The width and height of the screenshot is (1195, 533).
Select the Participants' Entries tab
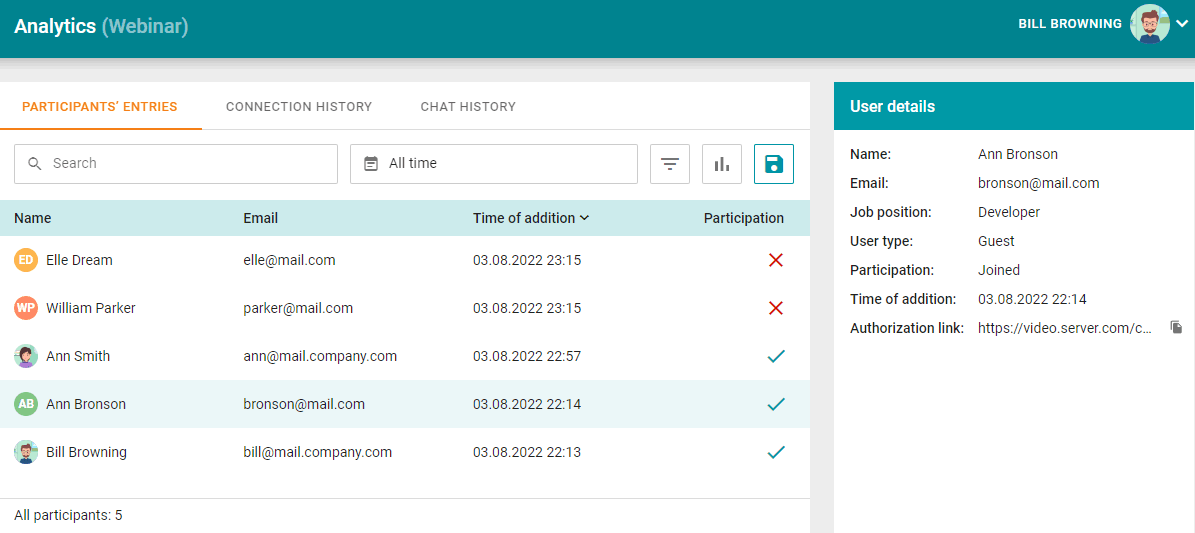point(100,106)
